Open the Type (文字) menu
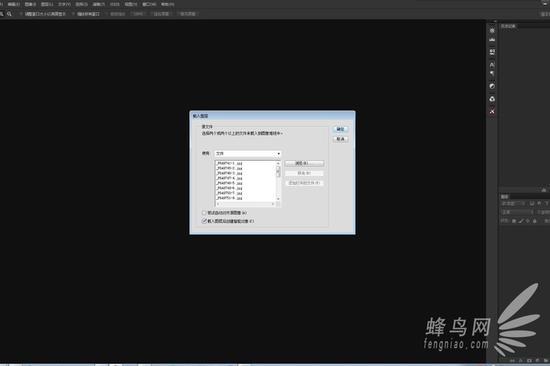 point(64,4)
